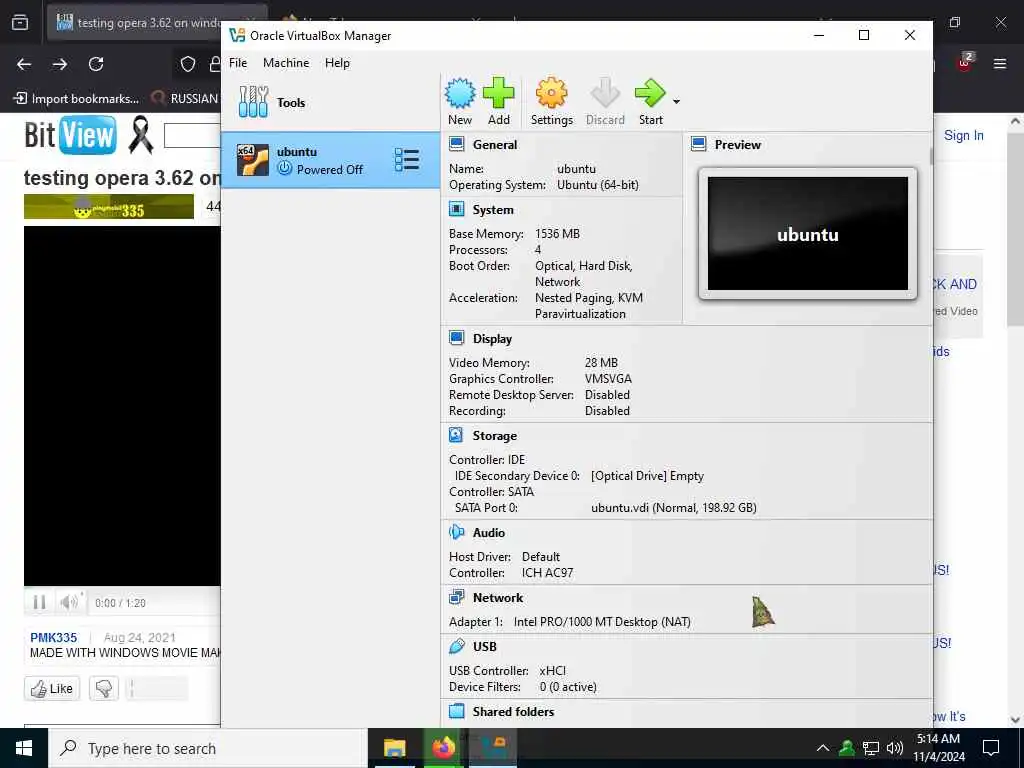The width and height of the screenshot is (1024, 768).
Task: Click the taskbar clock showing 5:14 AM
Action: click(938, 748)
